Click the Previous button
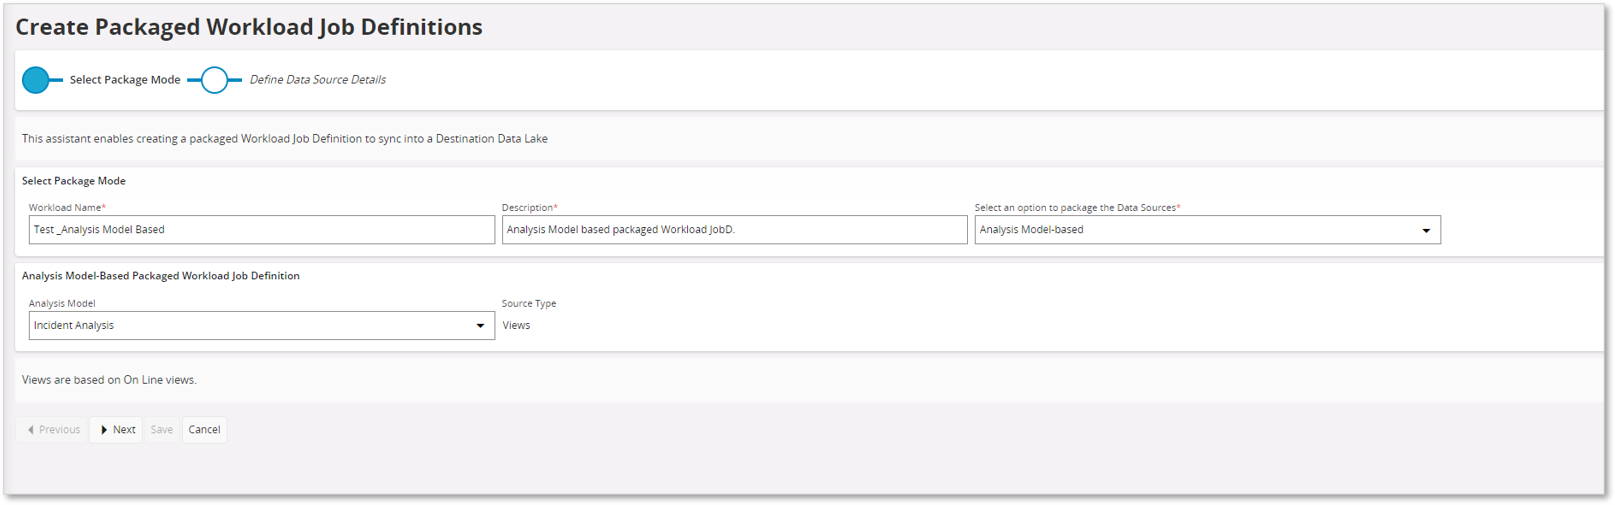This screenshot has width=1615, height=505. 53,430
